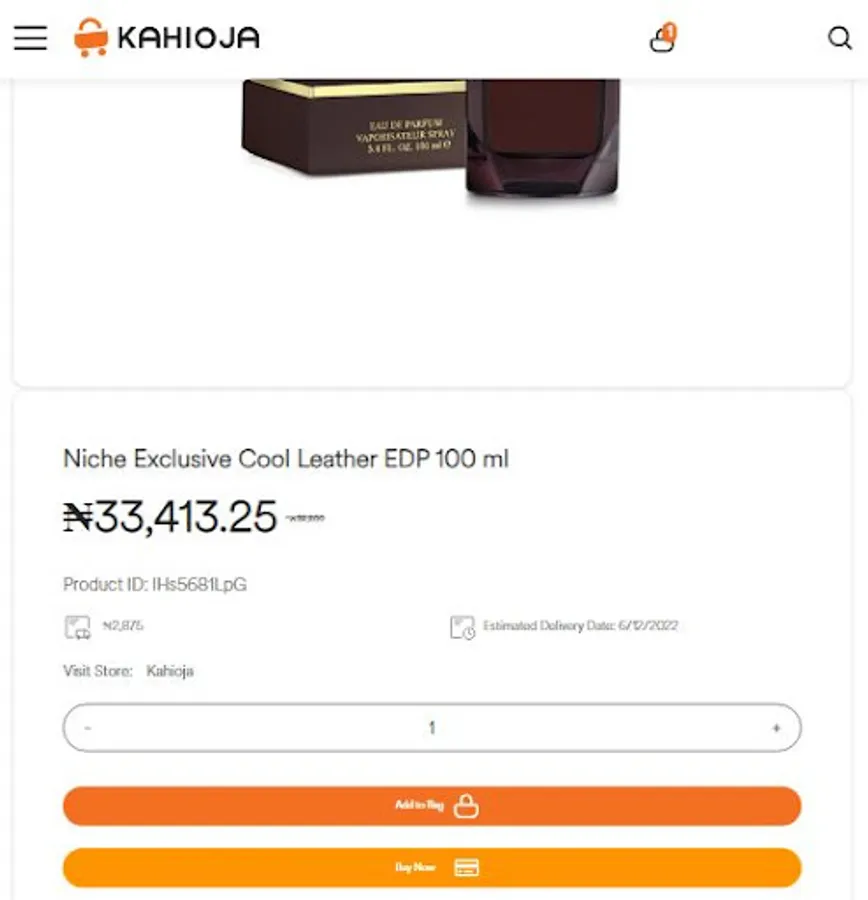Click the Product ID IHs5681LpG text
Image resolution: width=868 pixels, height=900 pixels.
click(155, 584)
